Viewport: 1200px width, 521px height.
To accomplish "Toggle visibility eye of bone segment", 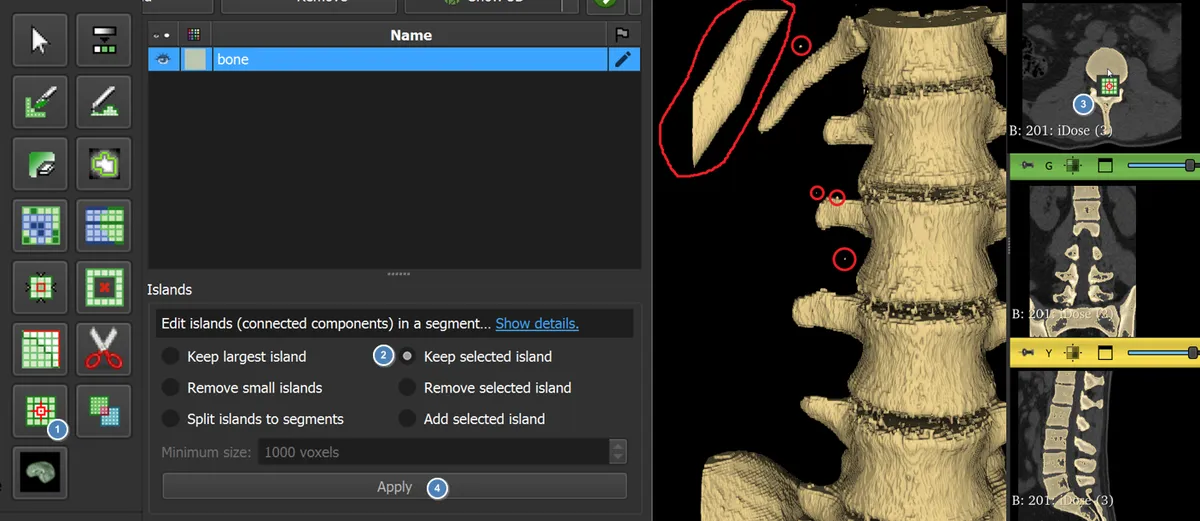I will [x=163, y=59].
